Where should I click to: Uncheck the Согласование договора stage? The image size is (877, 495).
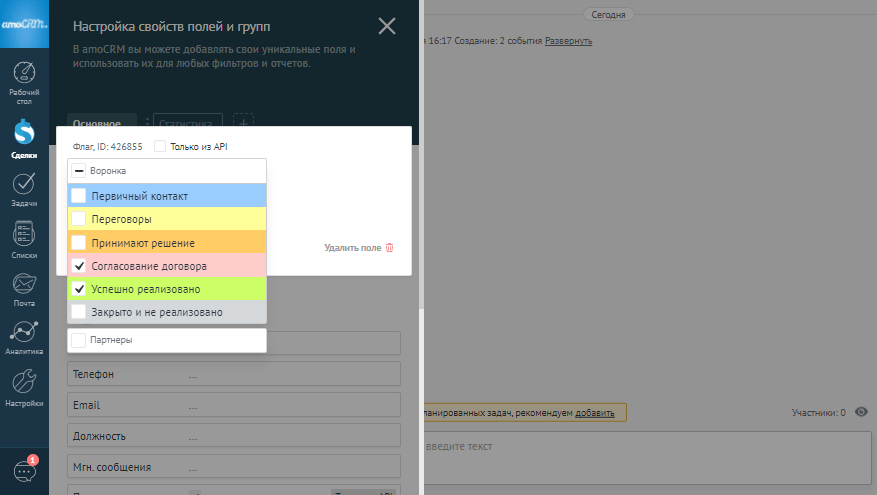click(79, 266)
